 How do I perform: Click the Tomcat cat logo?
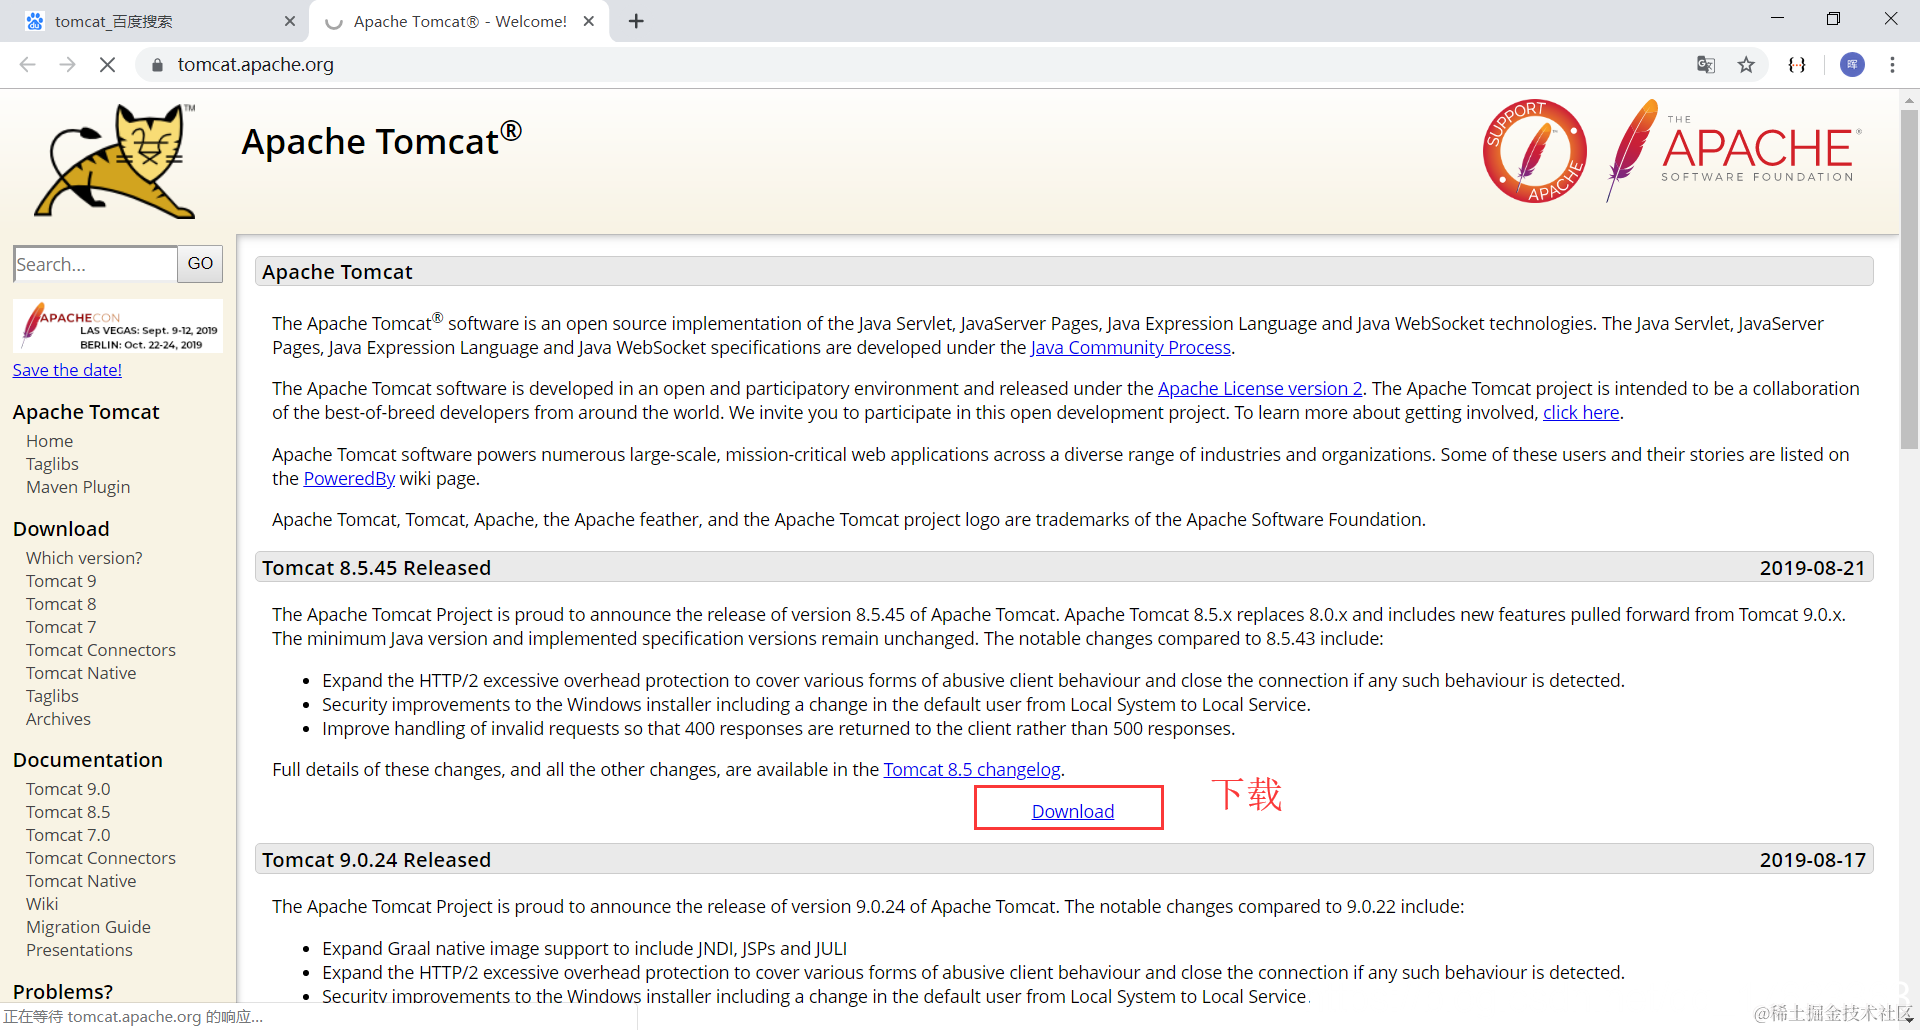tap(116, 160)
